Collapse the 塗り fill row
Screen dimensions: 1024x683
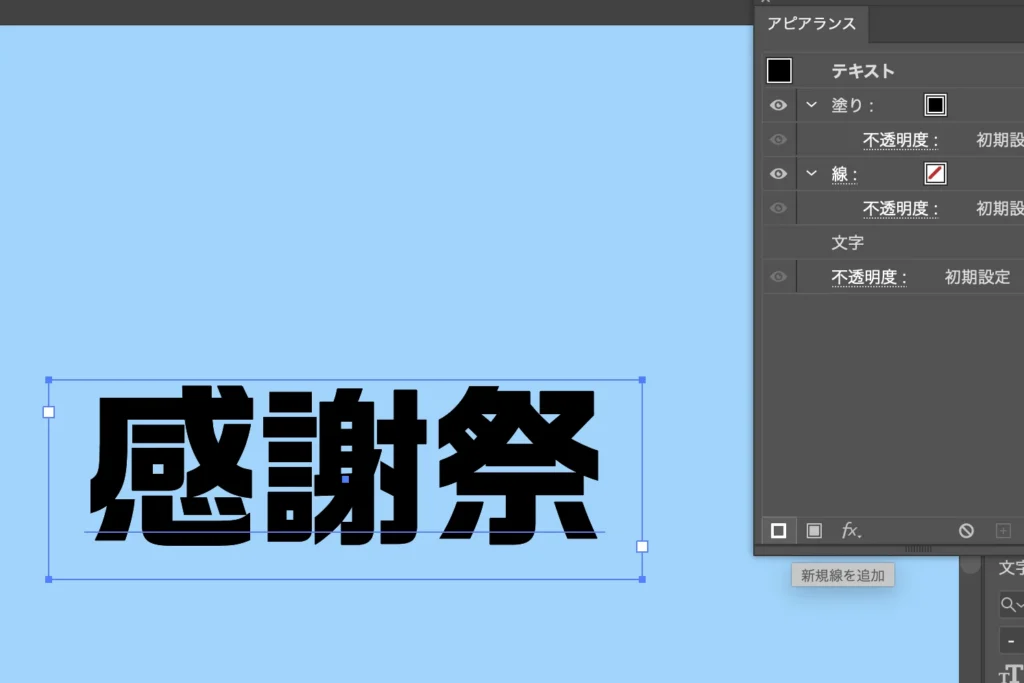coord(812,105)
